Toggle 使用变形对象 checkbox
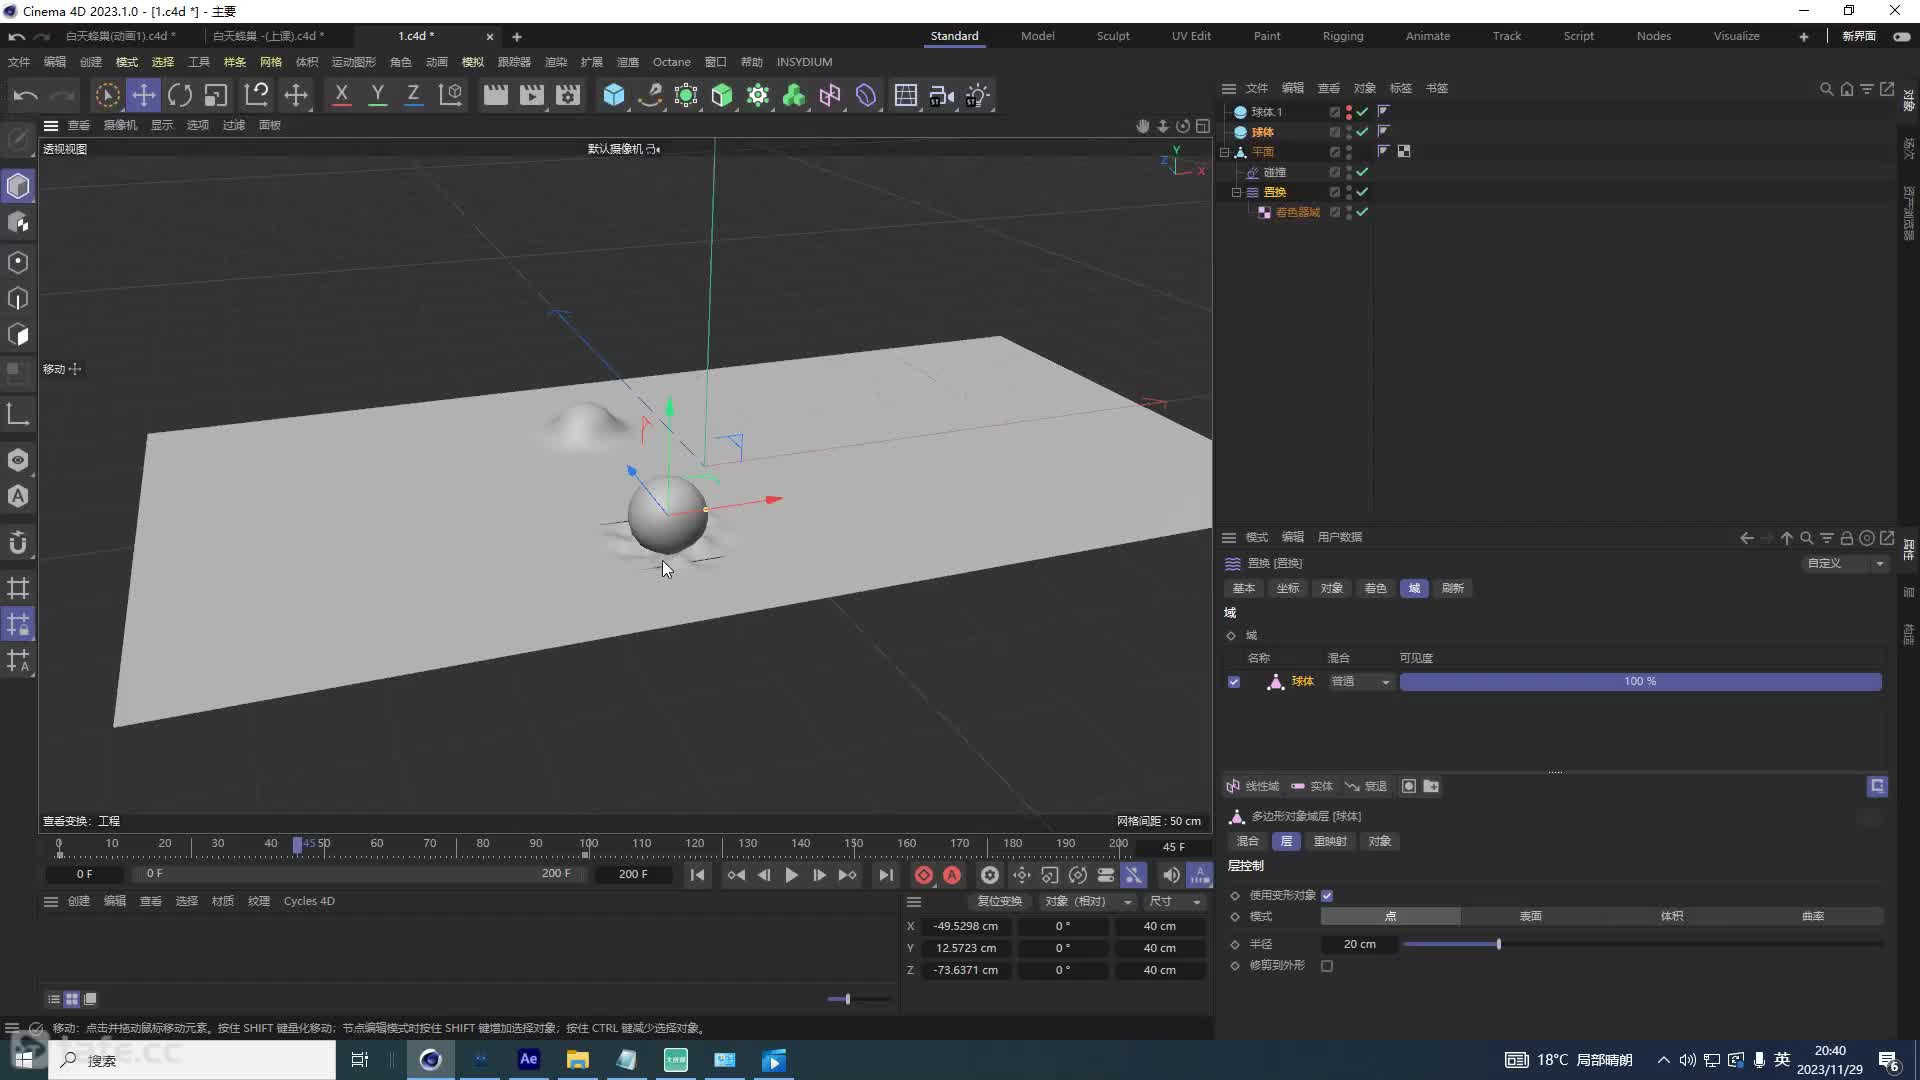This screenshot has height=1080, width=1920. (1327, 896)
